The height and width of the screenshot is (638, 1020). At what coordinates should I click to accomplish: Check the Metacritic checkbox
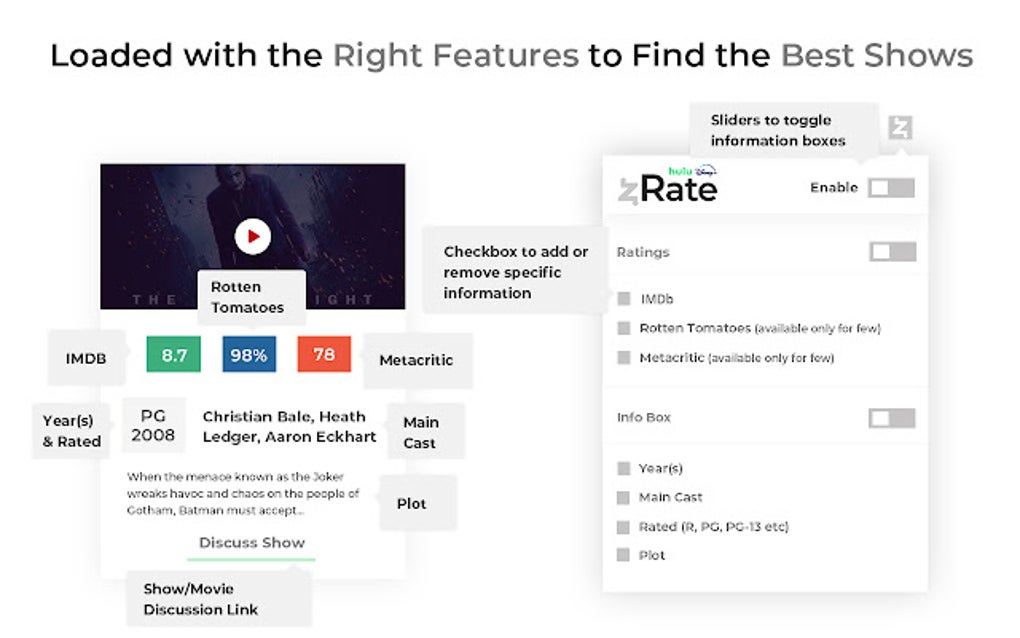(x=624, y=357)
